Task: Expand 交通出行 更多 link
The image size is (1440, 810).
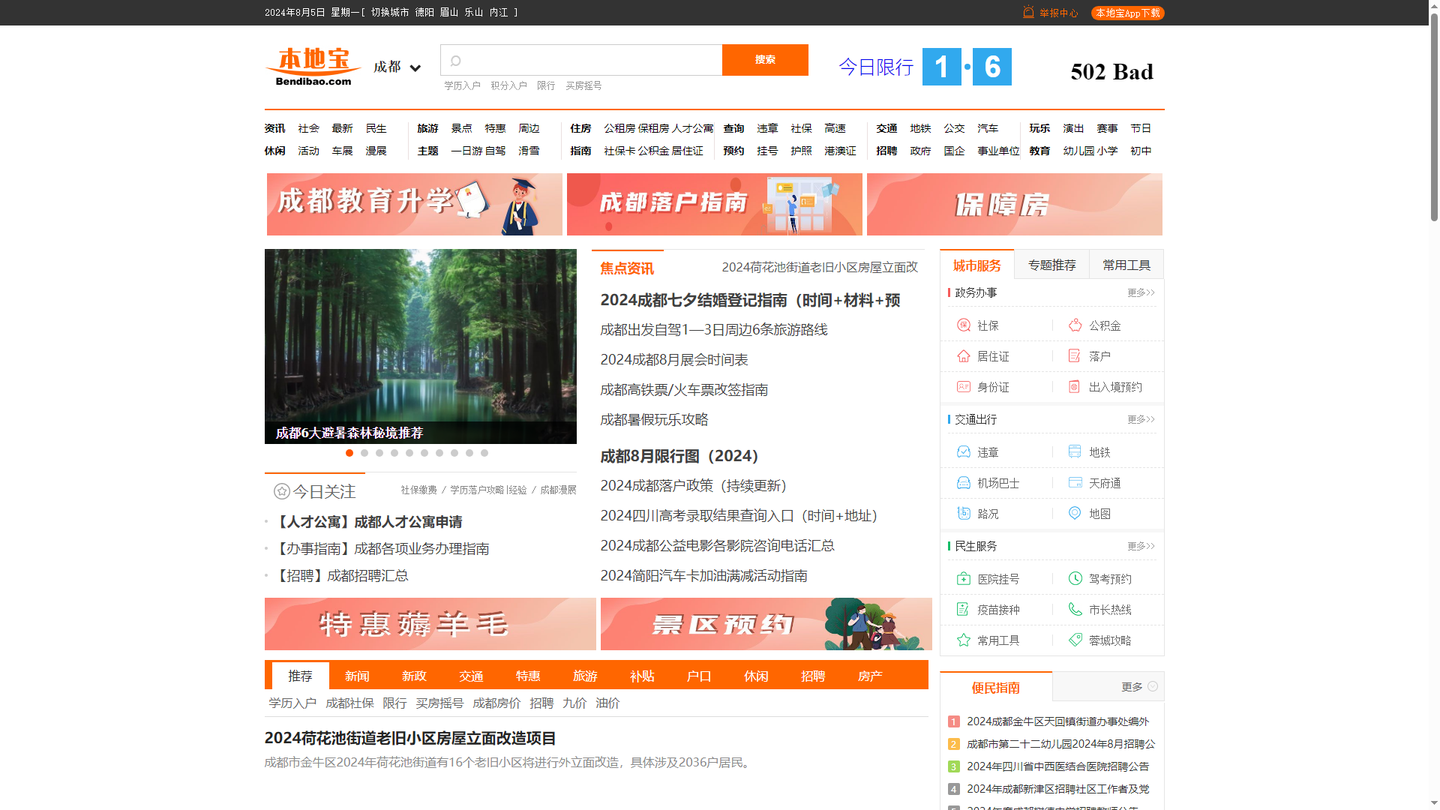Action: click(1141, 420)
